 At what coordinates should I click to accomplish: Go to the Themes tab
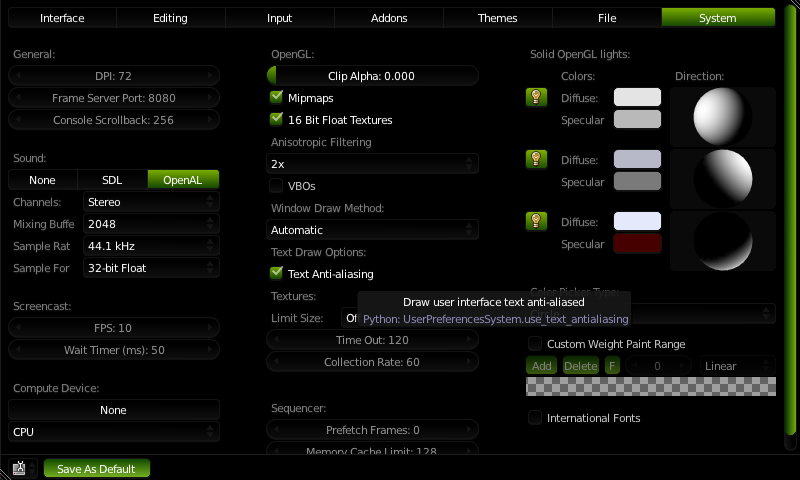pyautogui.click(x=497, y=18)
